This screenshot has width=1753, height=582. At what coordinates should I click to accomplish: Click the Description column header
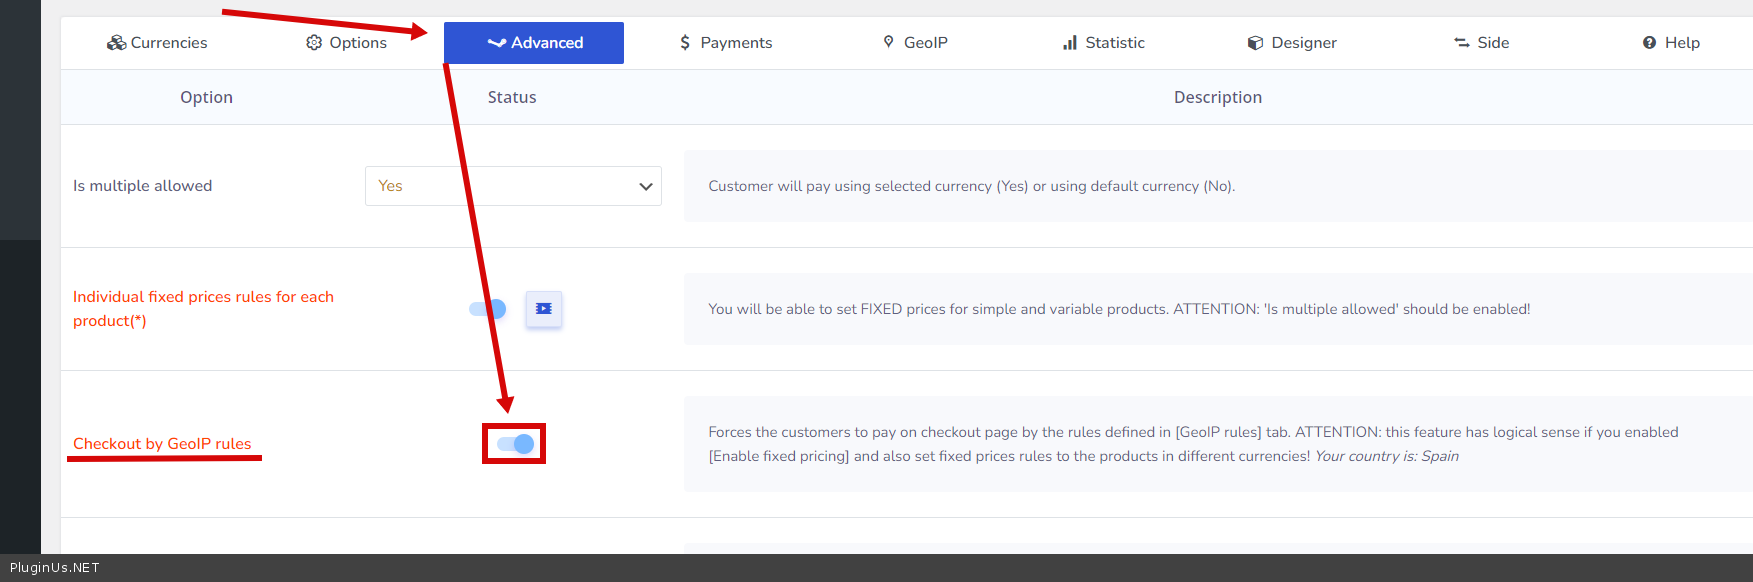click(x=1217, y=97)
